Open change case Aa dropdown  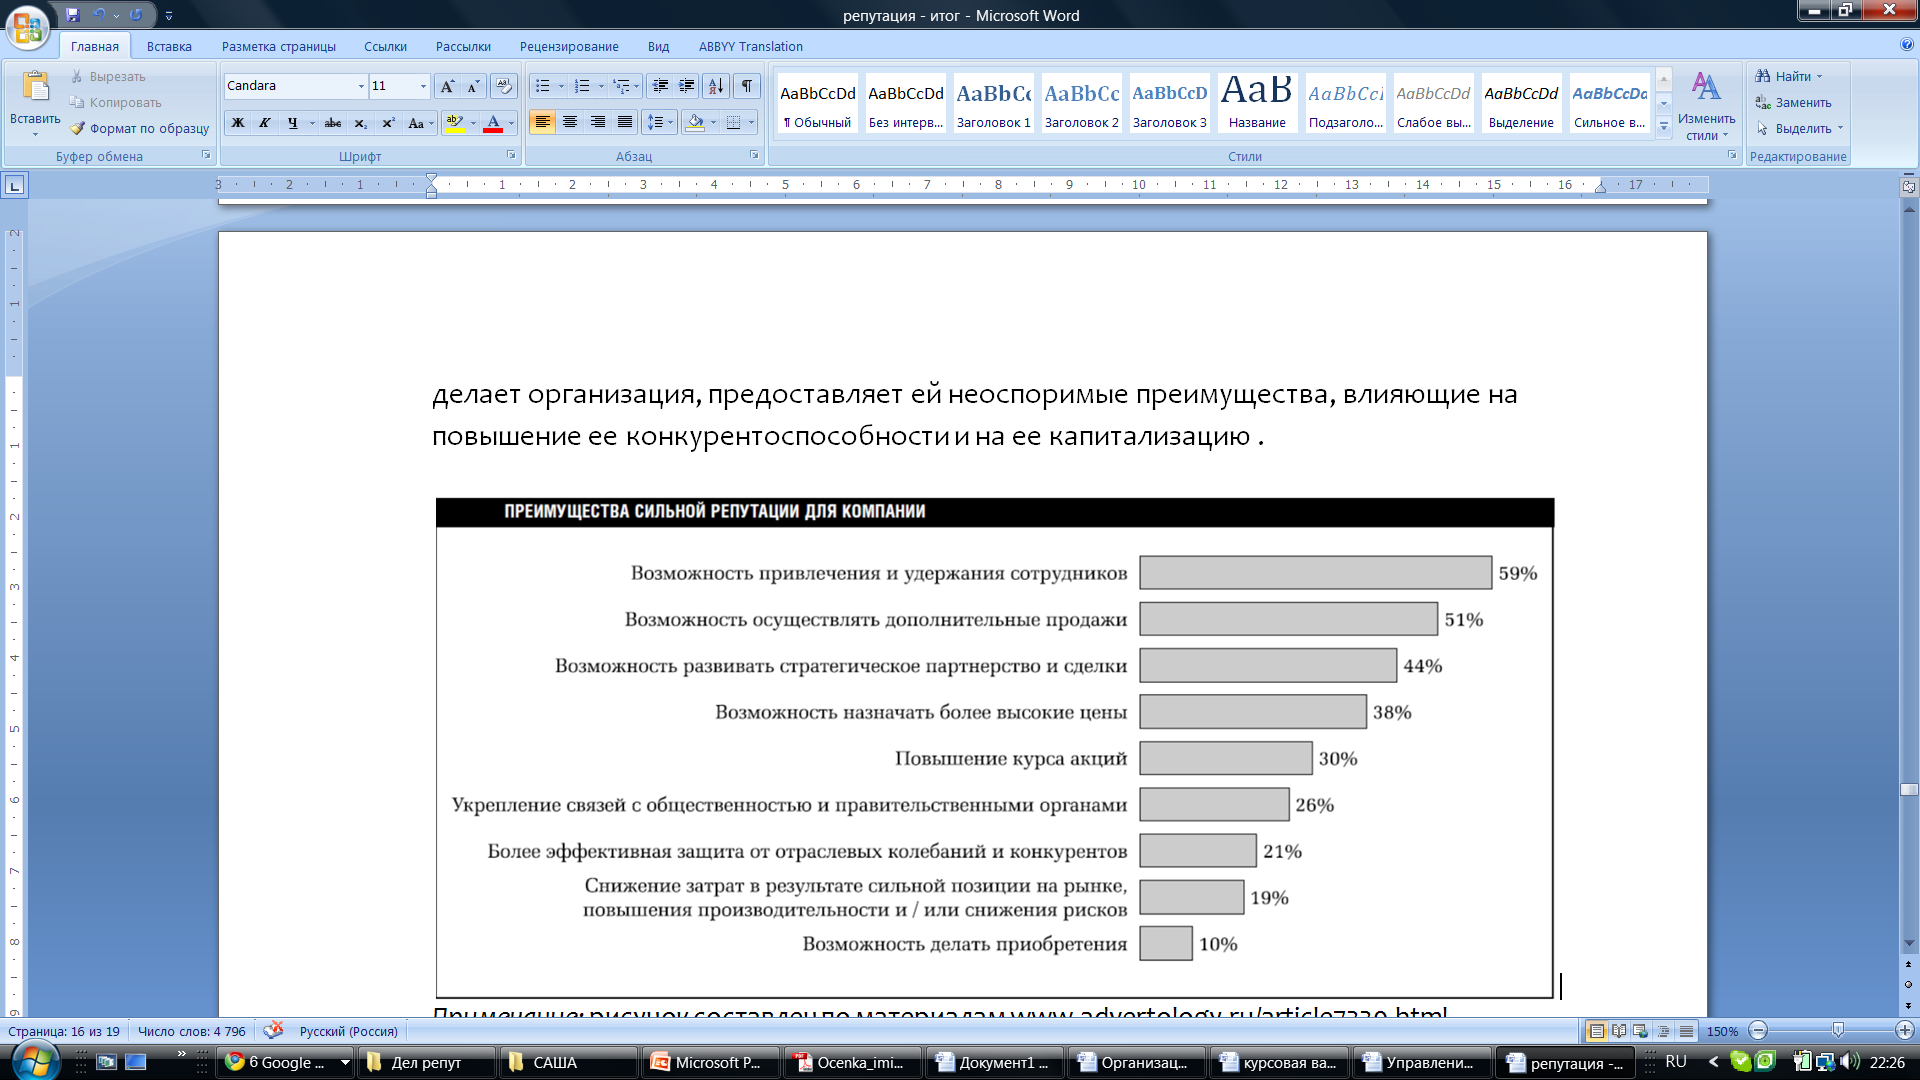coord(420,123)
